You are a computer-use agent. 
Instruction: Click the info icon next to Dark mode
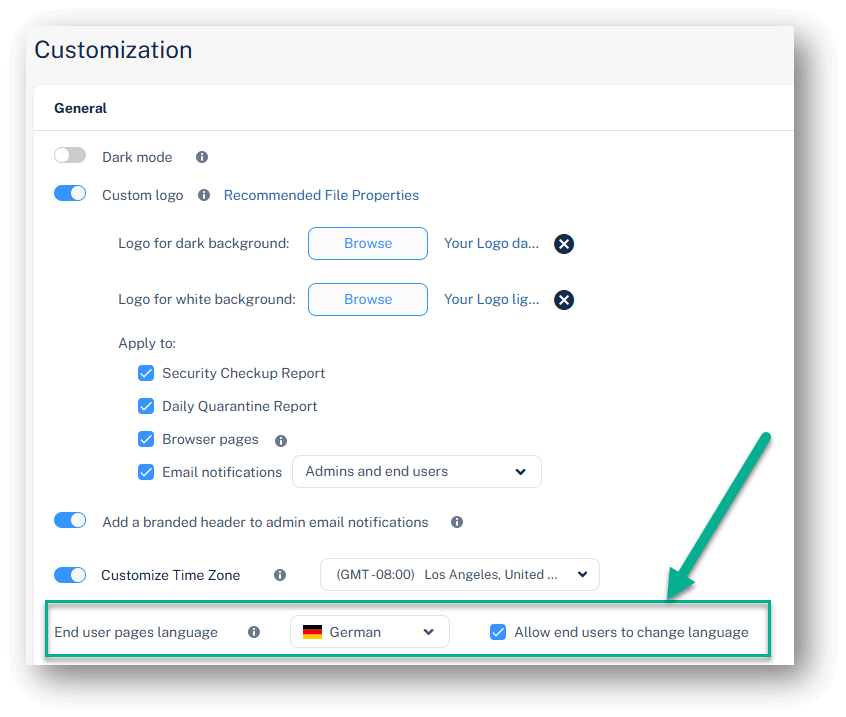[202, 157]
